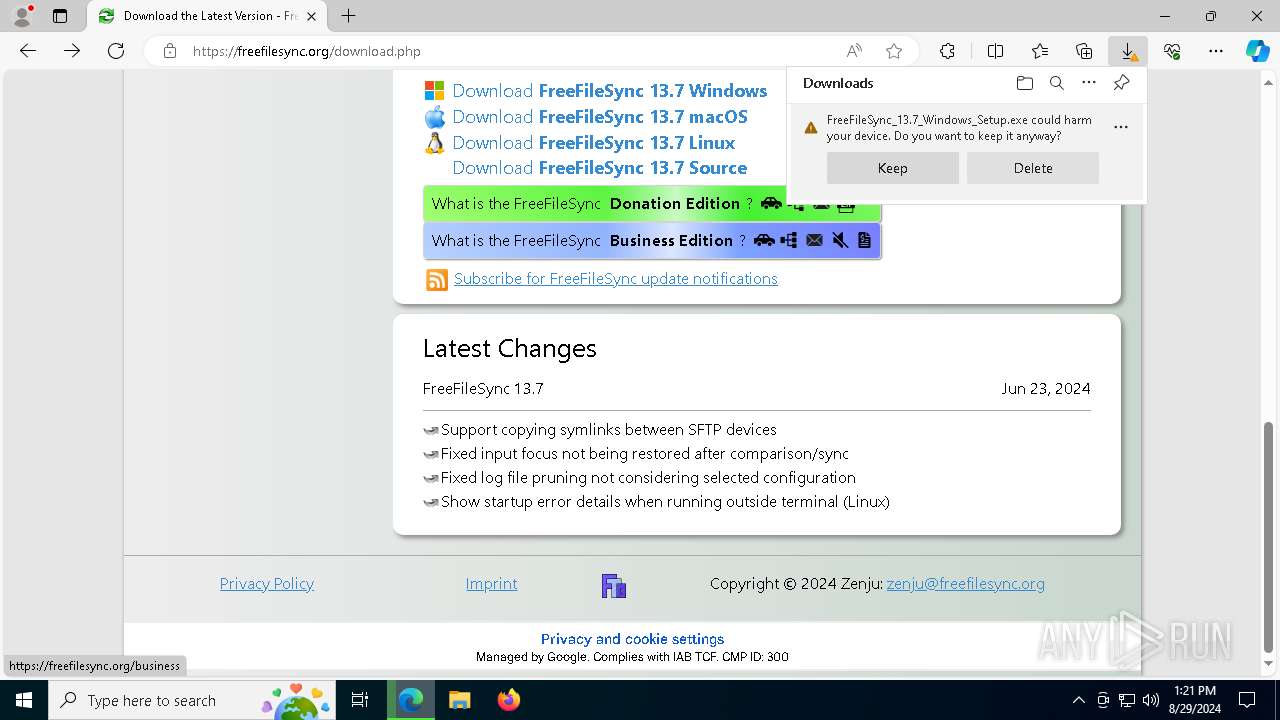Download FreeFileSync 13.7 macOS
The image size is (1280, 720).
click(600, 117)
